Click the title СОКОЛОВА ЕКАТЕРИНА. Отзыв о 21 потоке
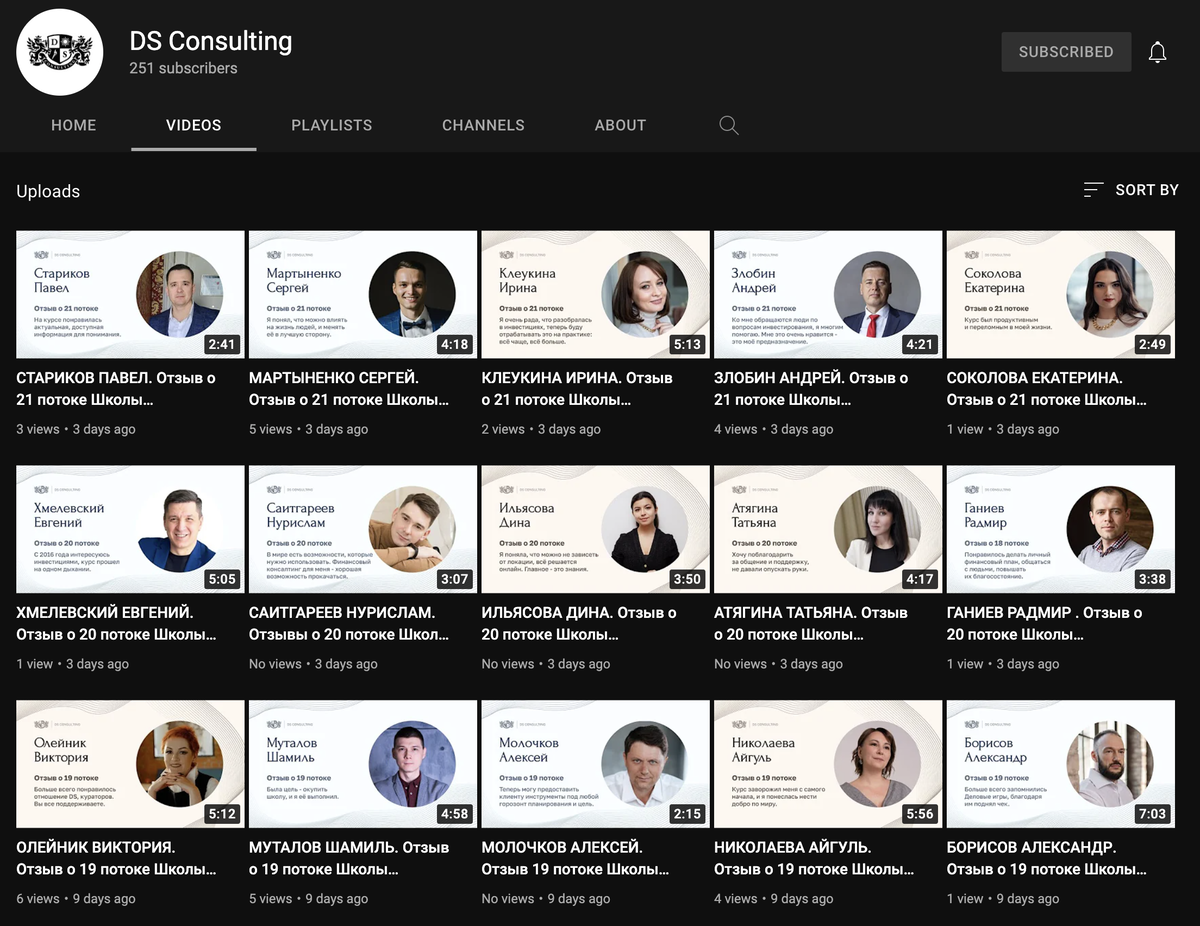The width and height of the screenshot is (1200, 926). click(x=1047, y=389)
